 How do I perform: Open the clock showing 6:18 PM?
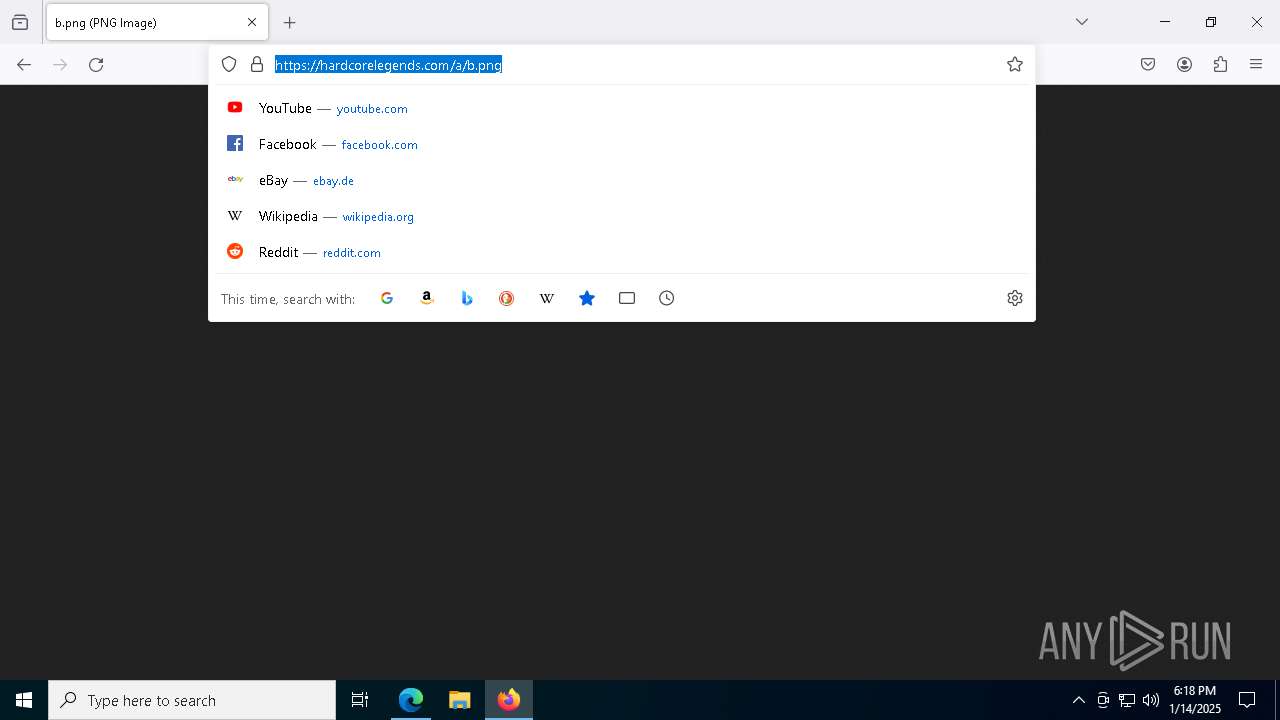[x=1195, y=700]
